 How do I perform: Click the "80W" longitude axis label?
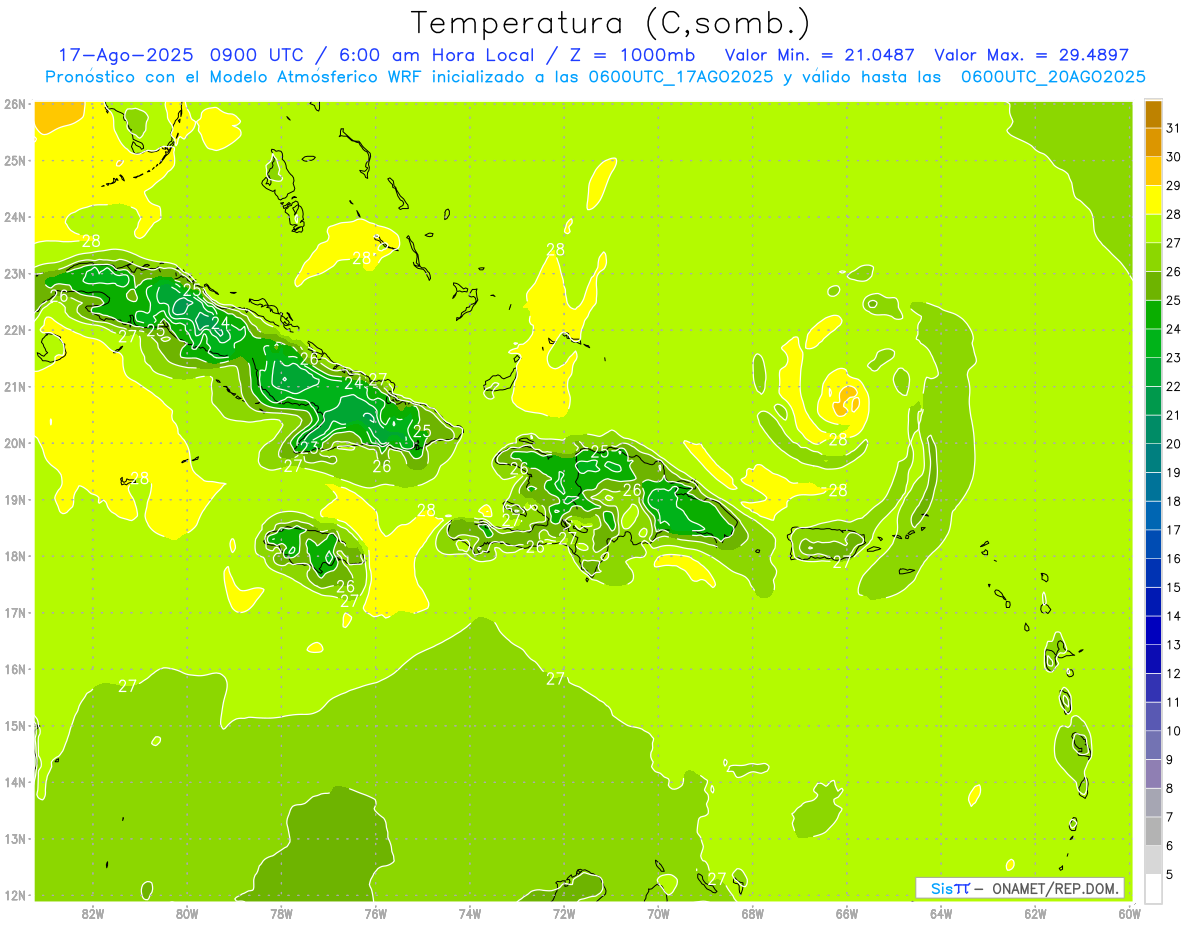pos(187,912)
